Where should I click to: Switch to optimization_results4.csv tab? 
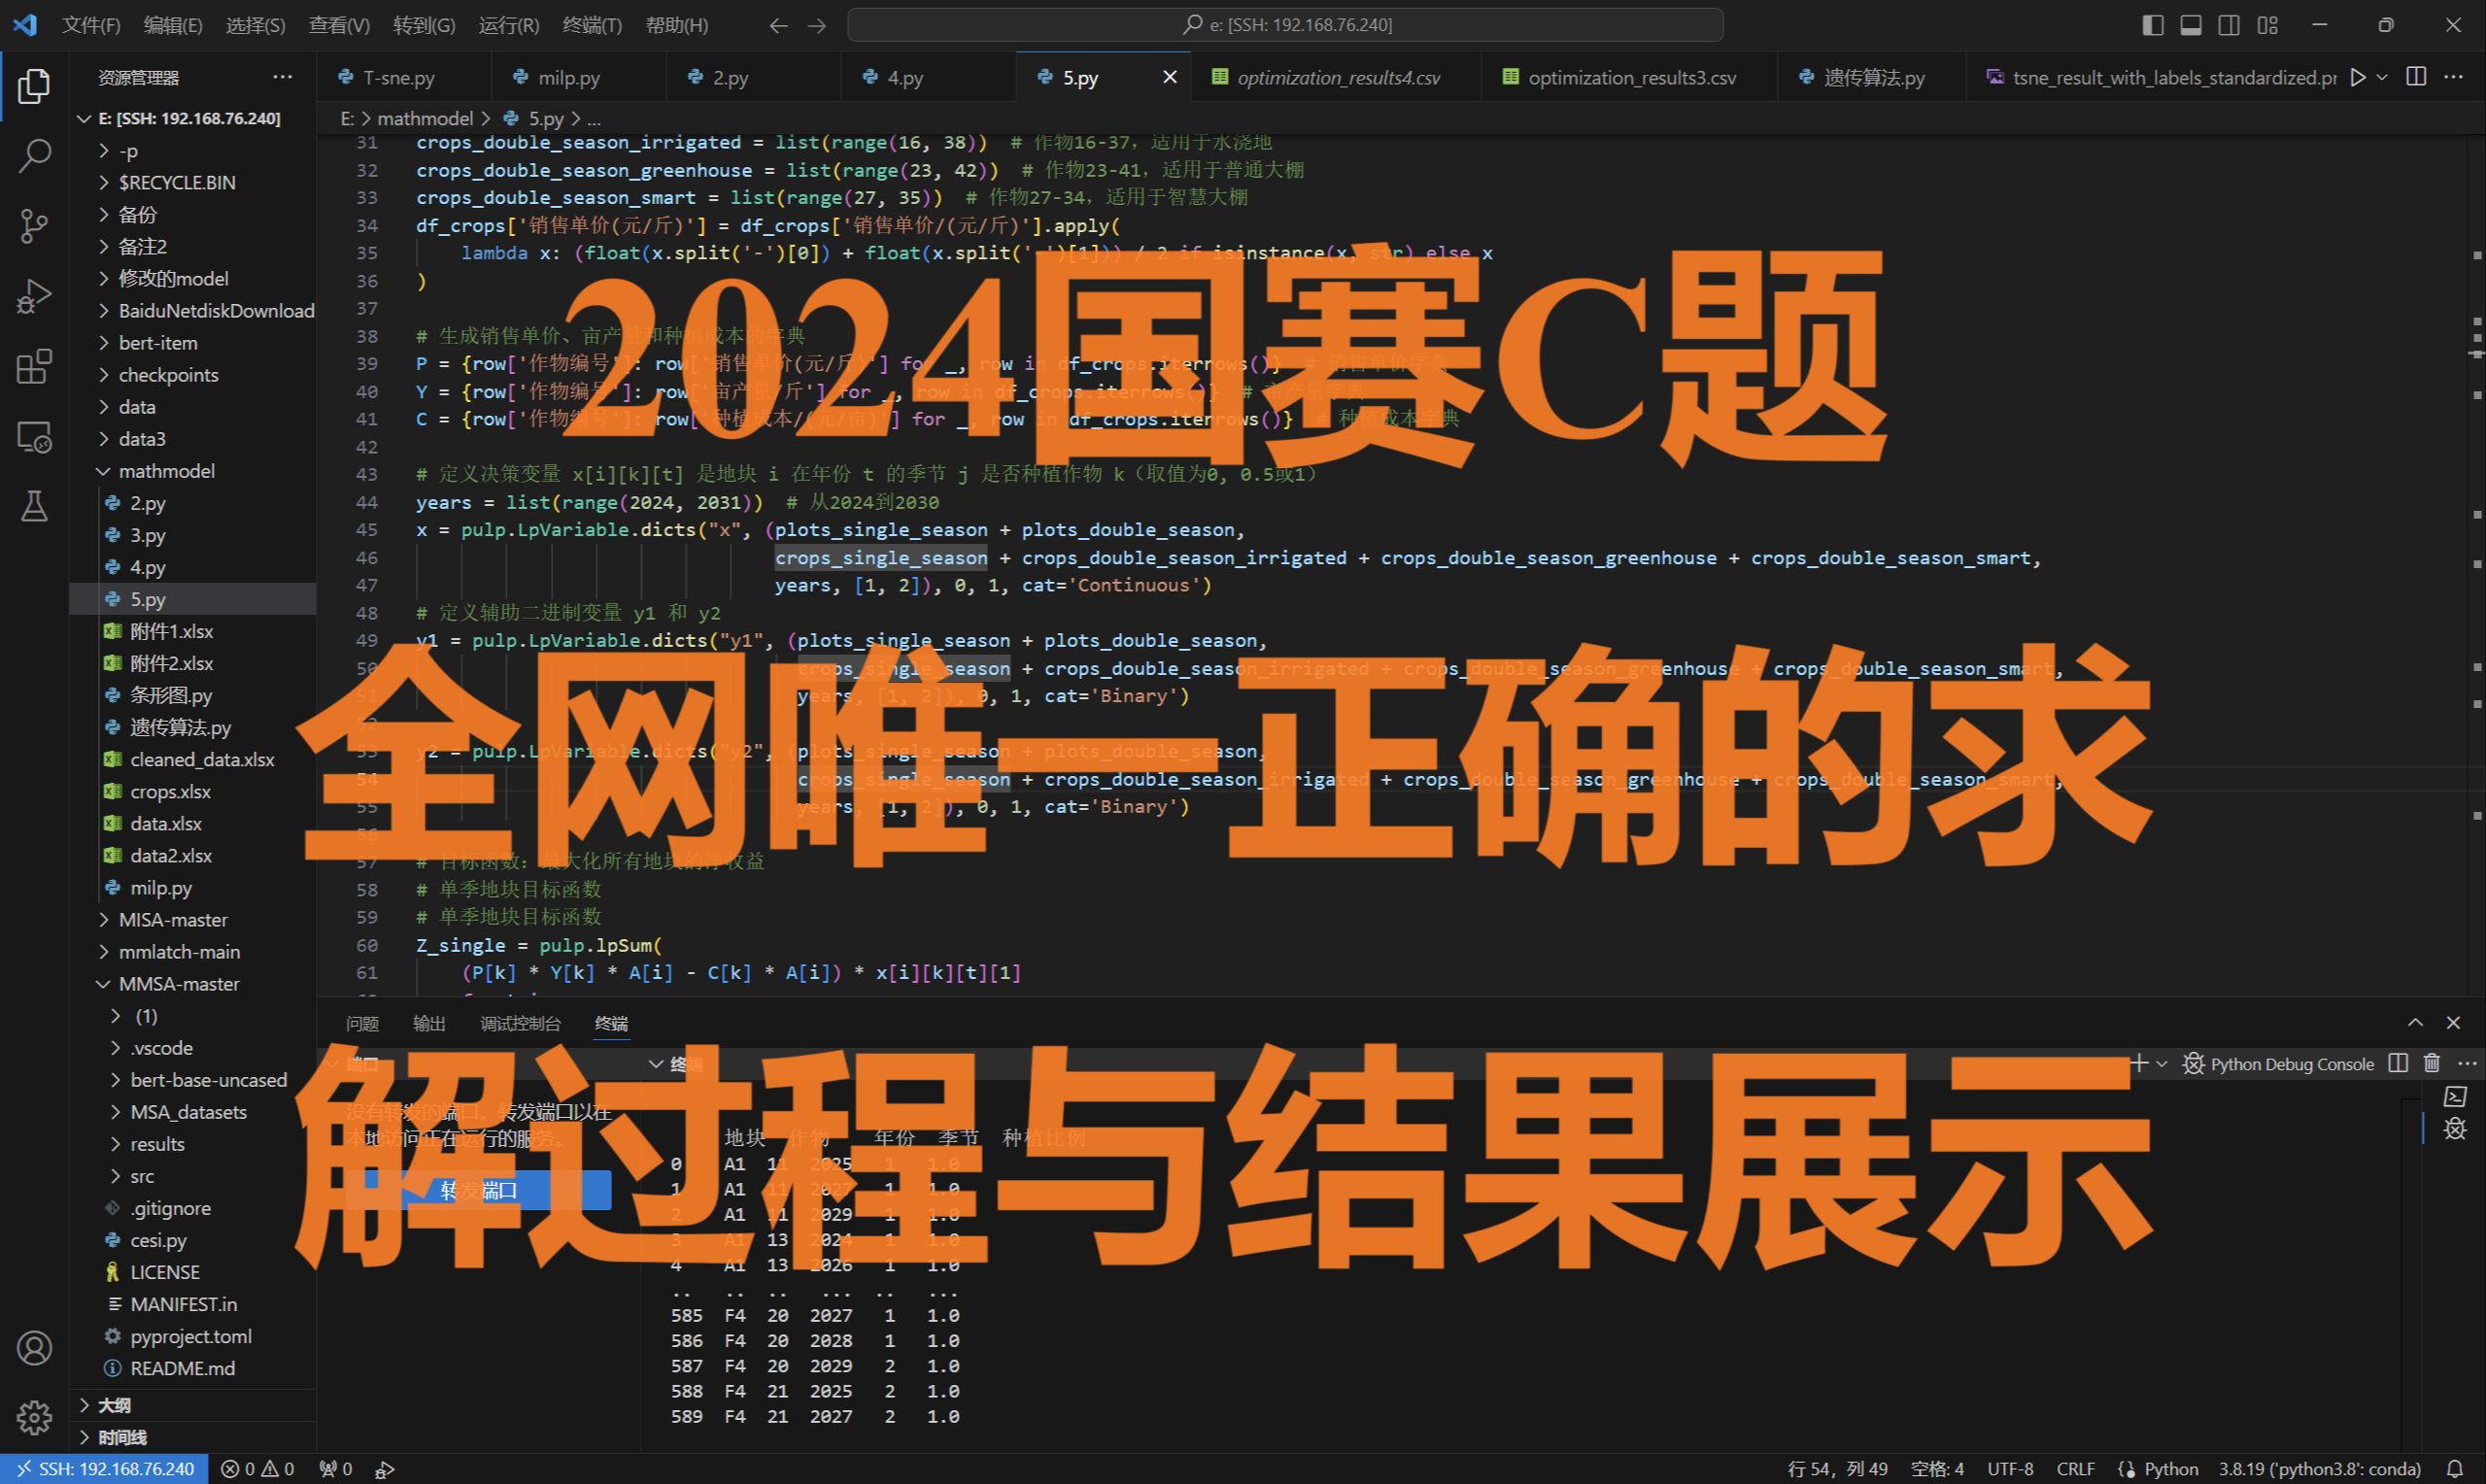(1336, 77)
